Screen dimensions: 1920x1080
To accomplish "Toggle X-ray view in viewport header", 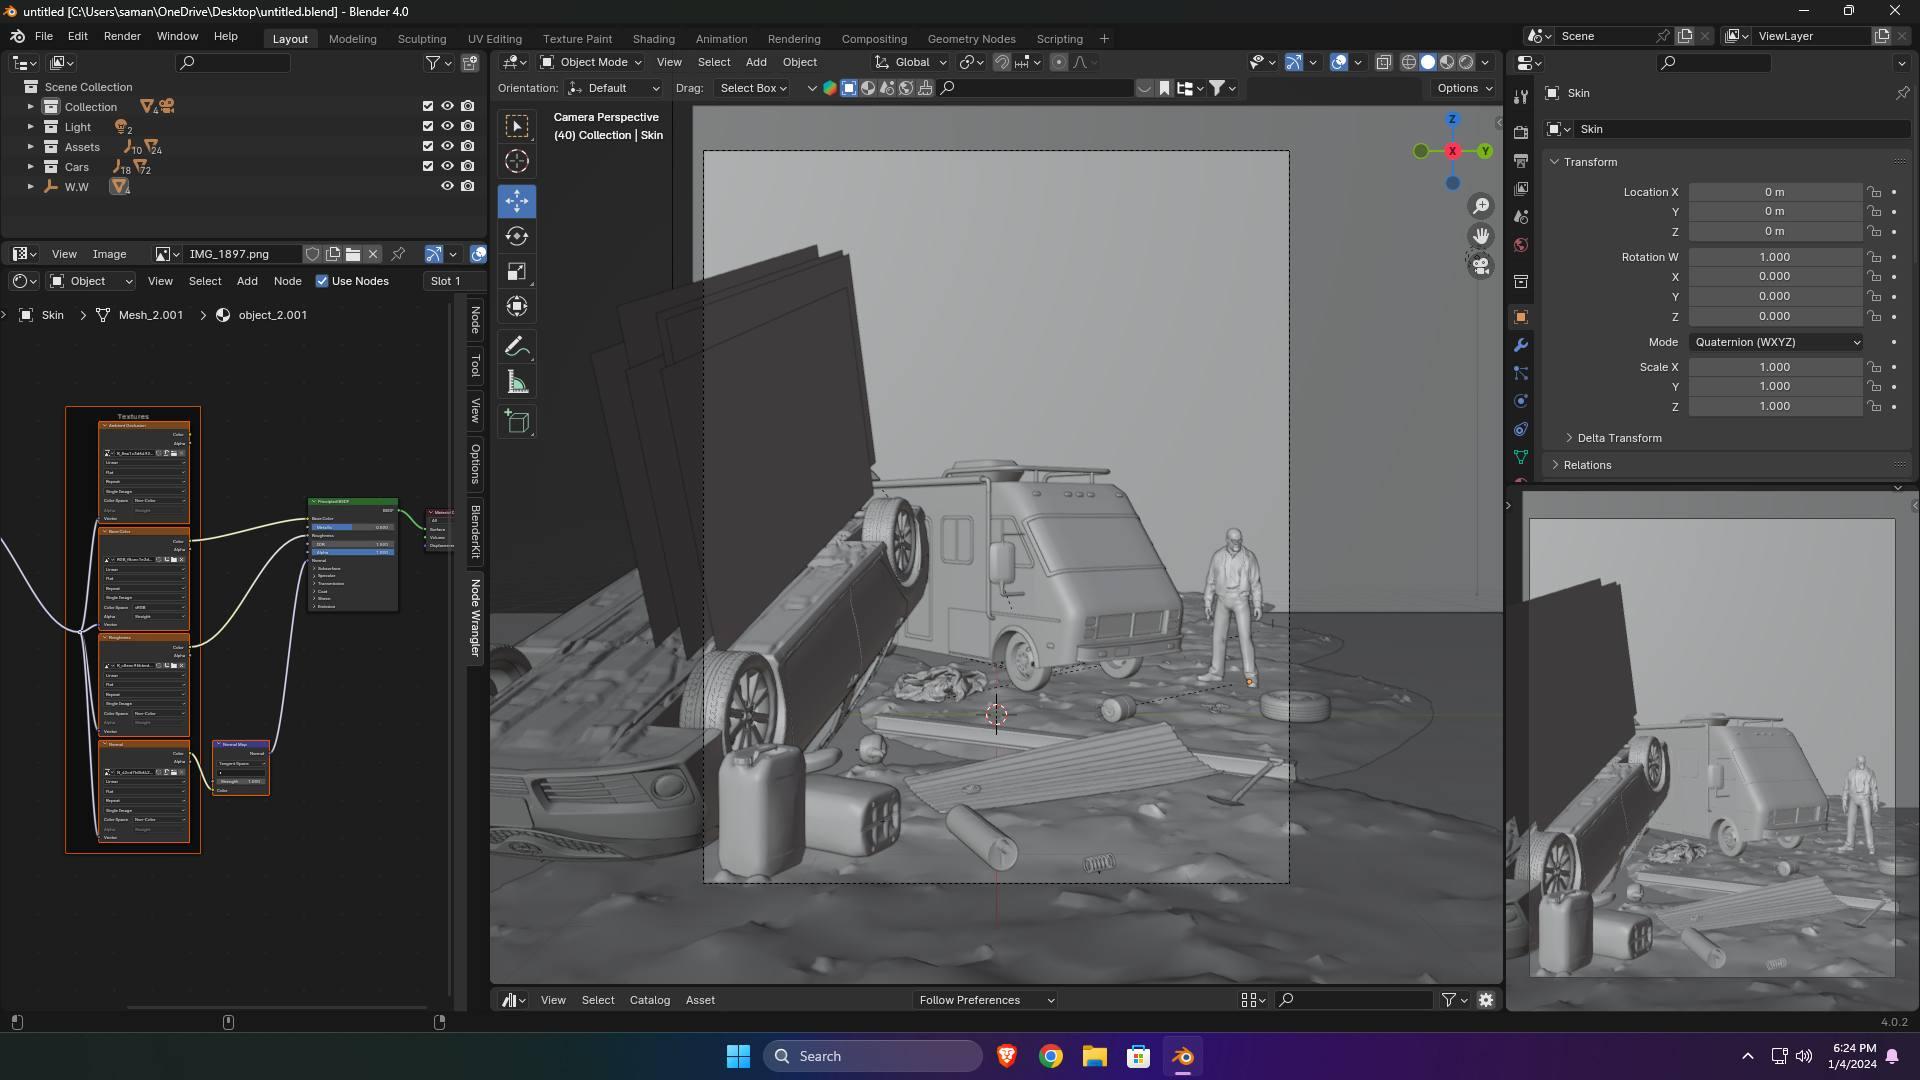I will (x=1384, y=62).
